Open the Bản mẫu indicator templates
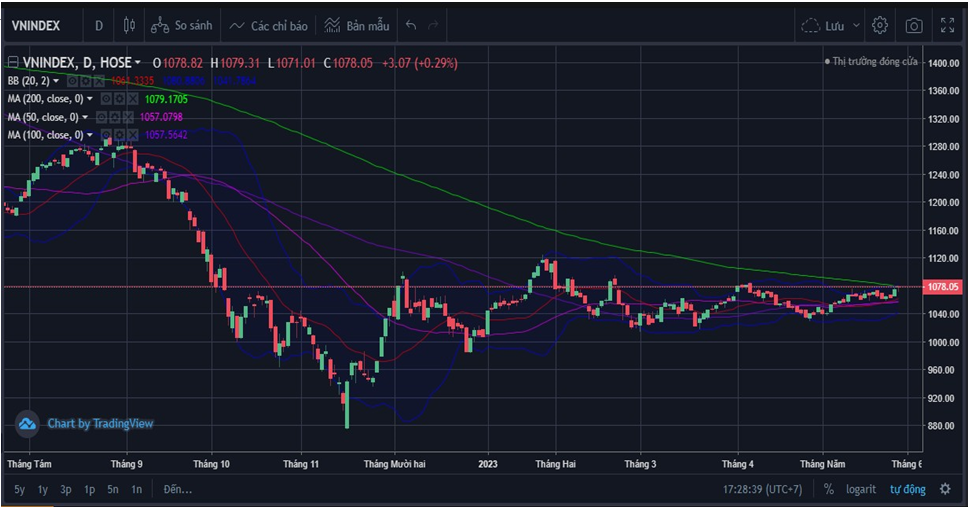Image resolution: width=968 pixels, height=507 pixels. tap(357, 25)
